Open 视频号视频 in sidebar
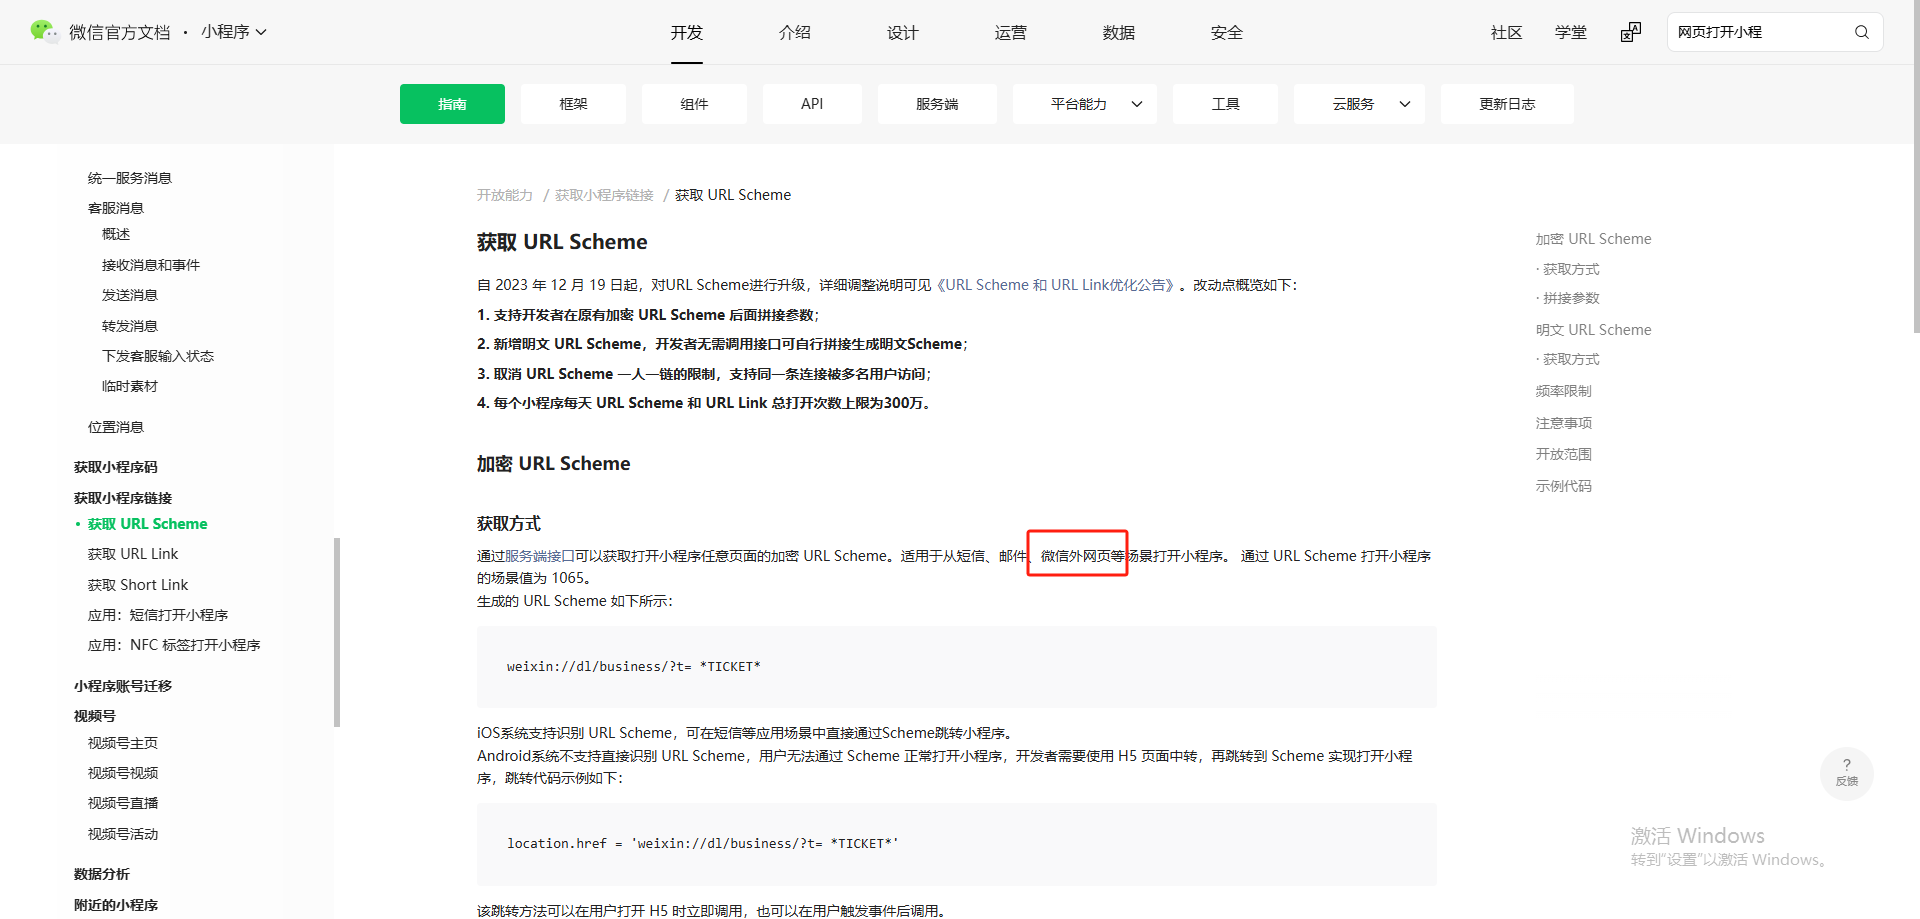The image size is (1920, 919). tap(123, 773)
